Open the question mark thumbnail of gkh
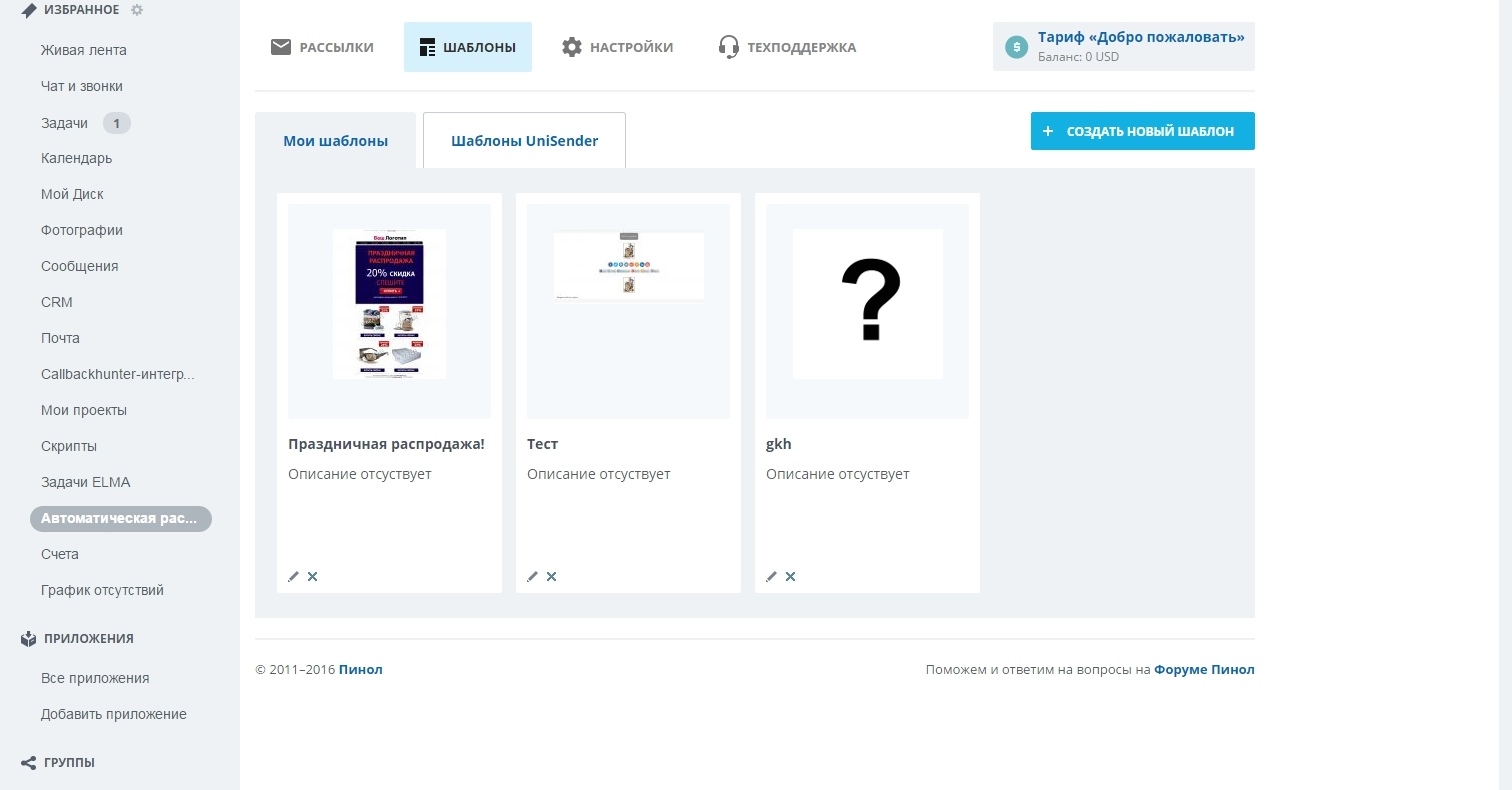Image resolution: width=1512 pixels, height=790 pixels. 868,304
